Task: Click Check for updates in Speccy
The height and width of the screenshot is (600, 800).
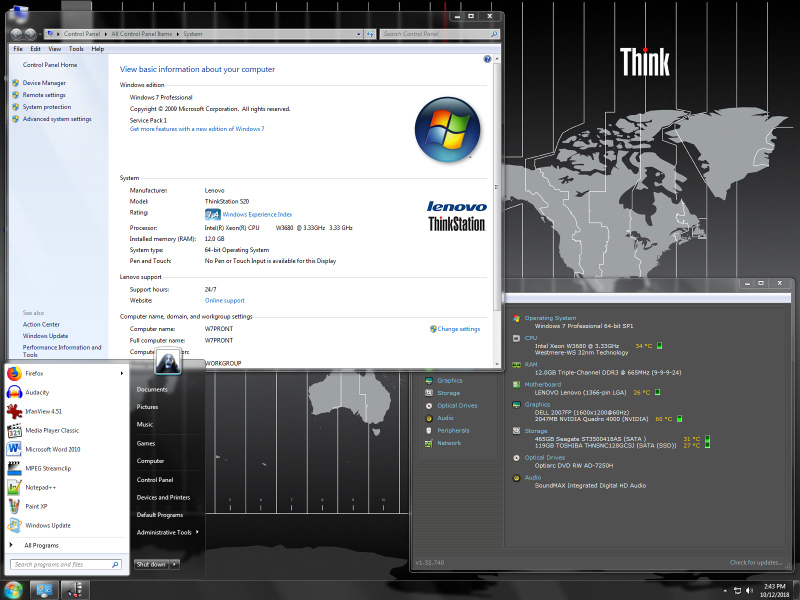Action: 756,562
